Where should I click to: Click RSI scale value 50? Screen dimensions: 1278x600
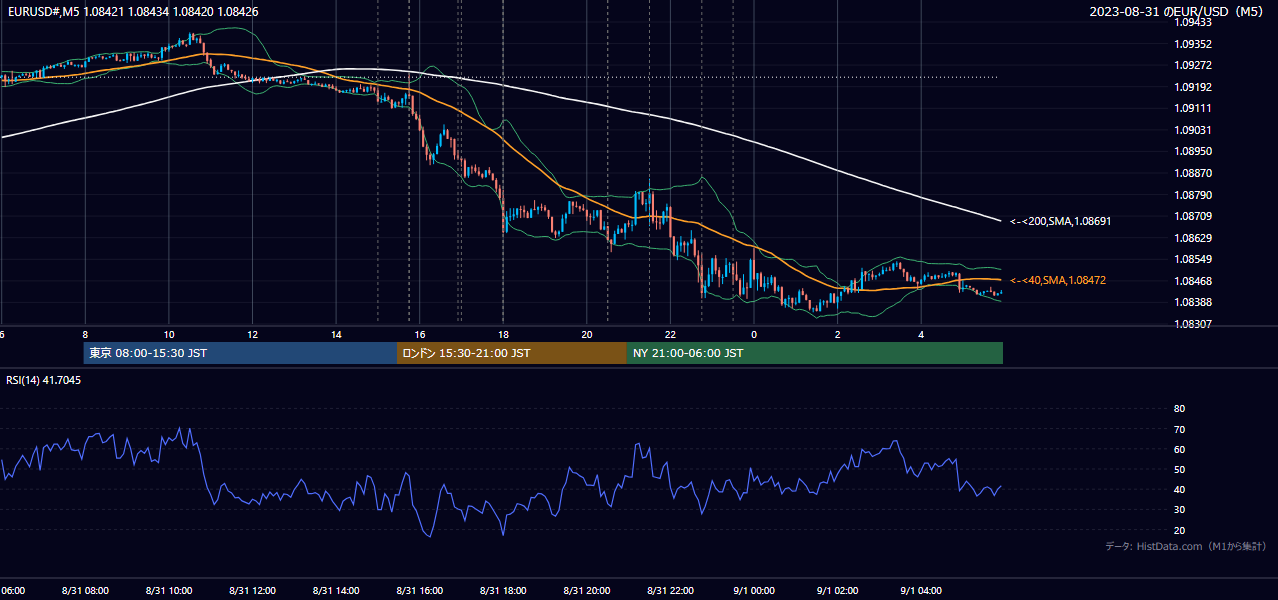pyautogui.click(x=1179, y=469)
